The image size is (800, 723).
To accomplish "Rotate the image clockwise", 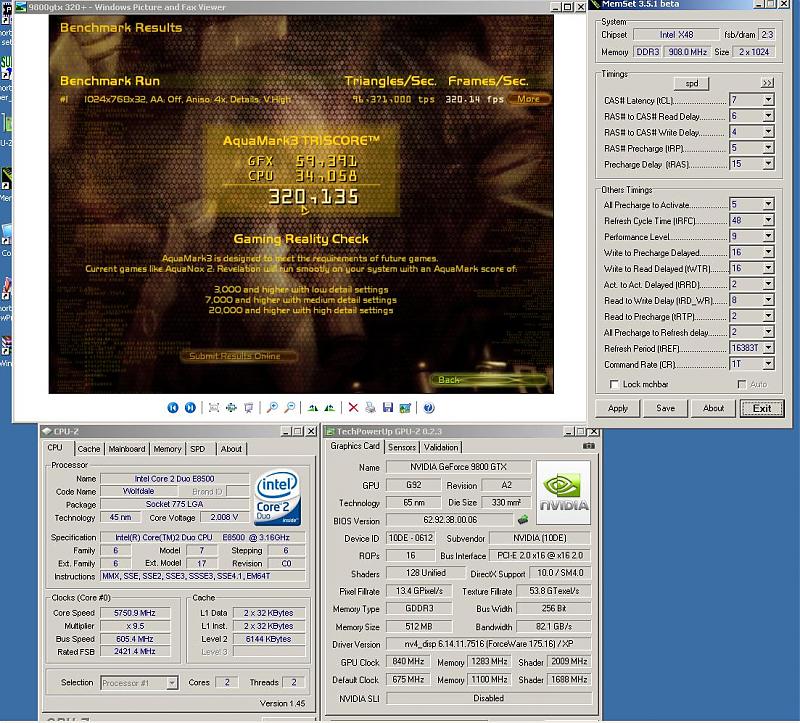I will coord(313,407).
